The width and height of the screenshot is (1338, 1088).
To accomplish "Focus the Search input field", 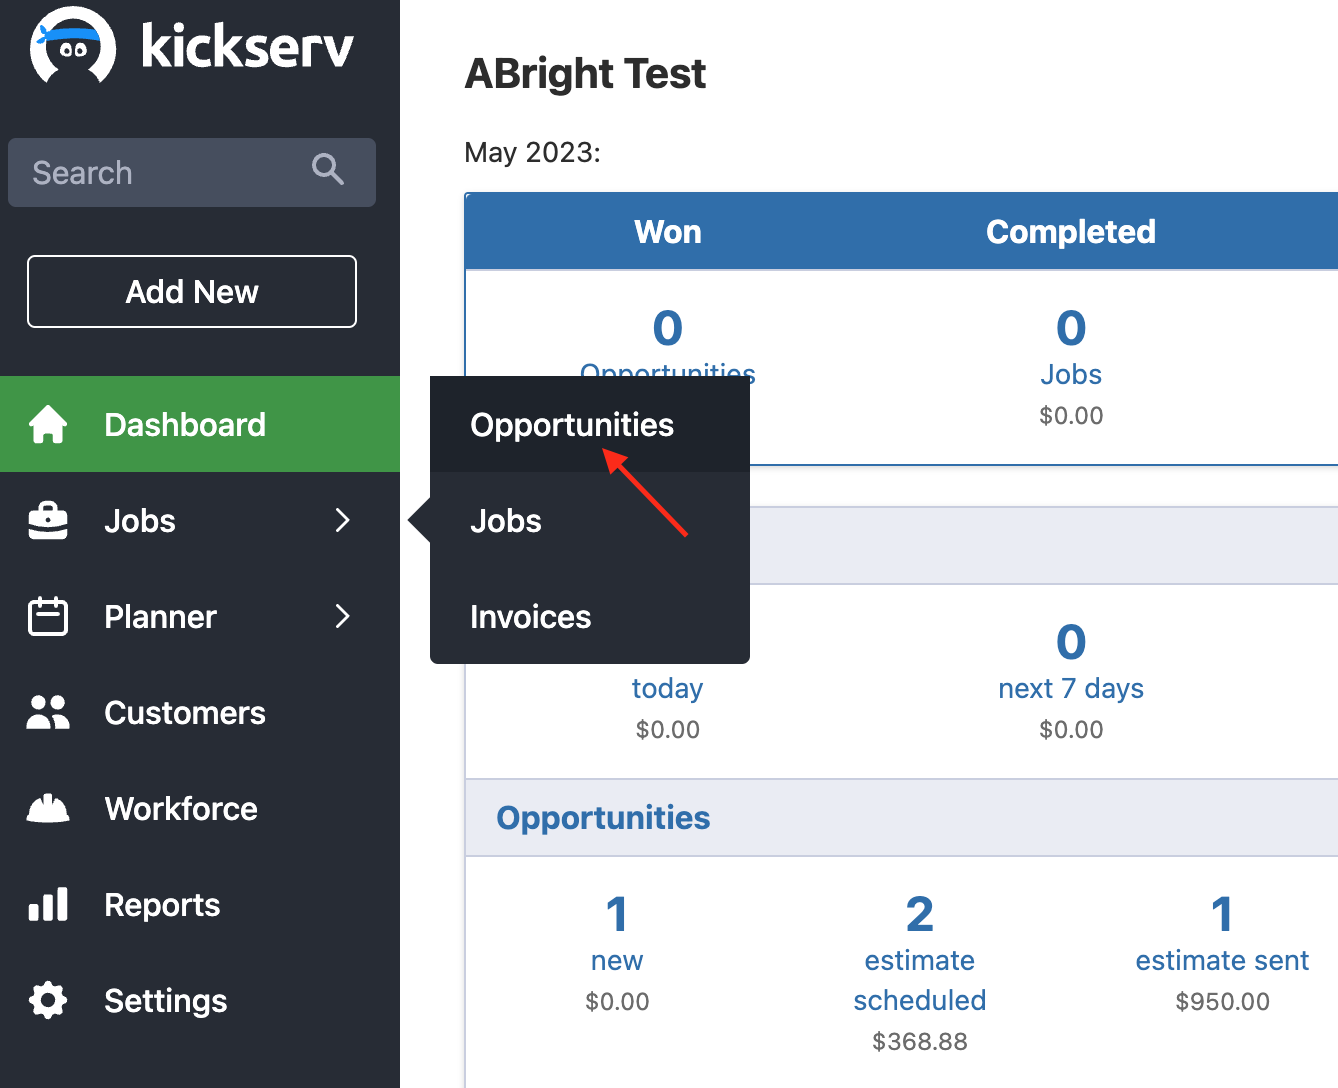I will (x=192, y=172).
